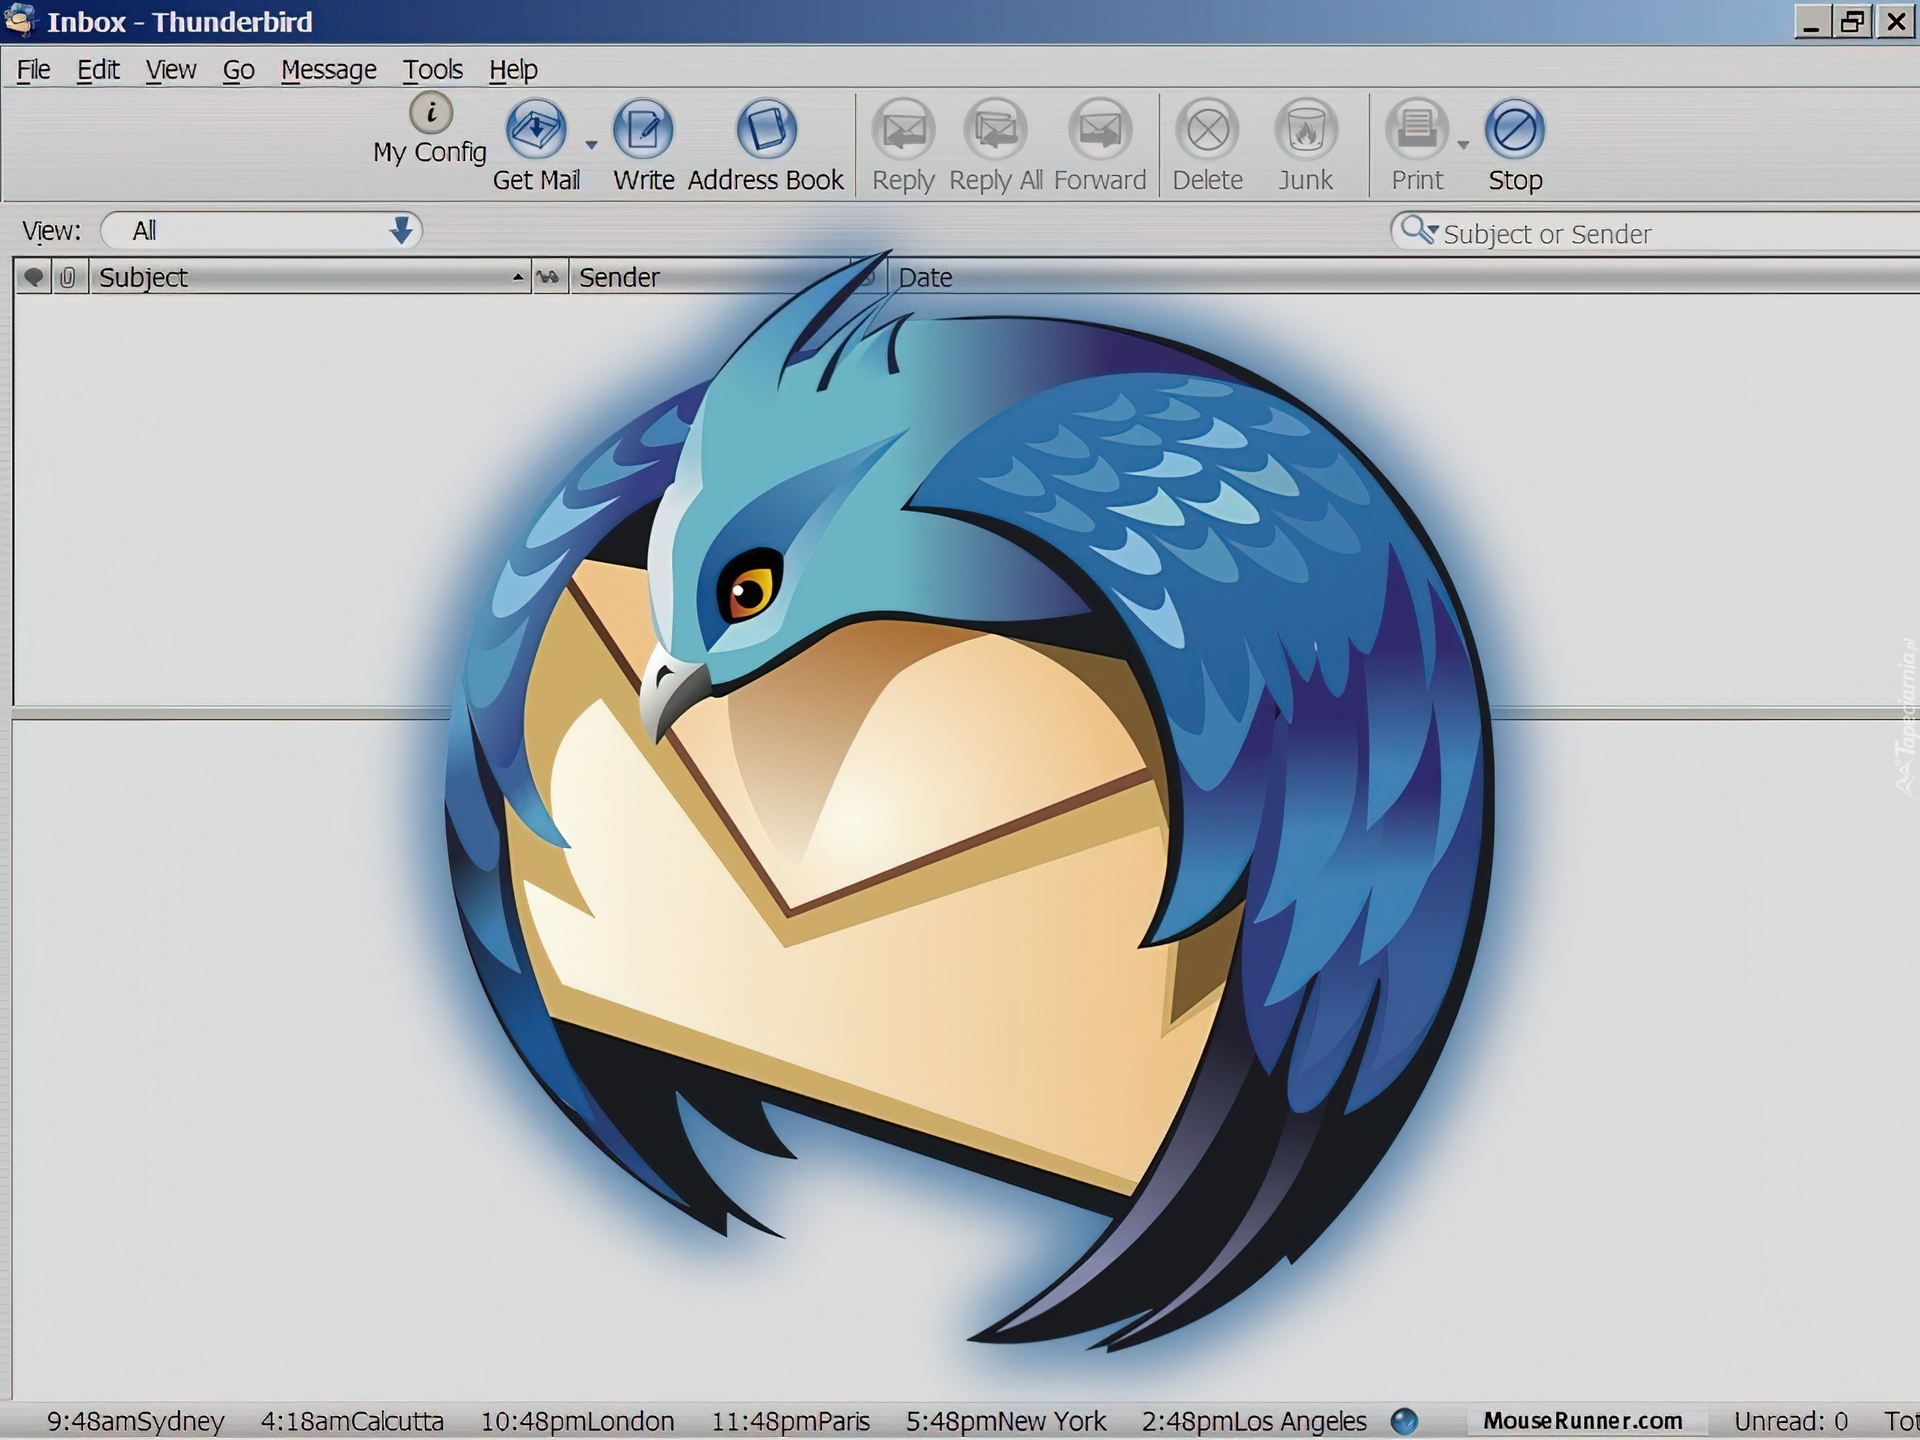The width and height of the screenshot is (1920, 1440).
Task: Sort messages by the Sender column
Action: pyautogui.click(x=700, y=277)
